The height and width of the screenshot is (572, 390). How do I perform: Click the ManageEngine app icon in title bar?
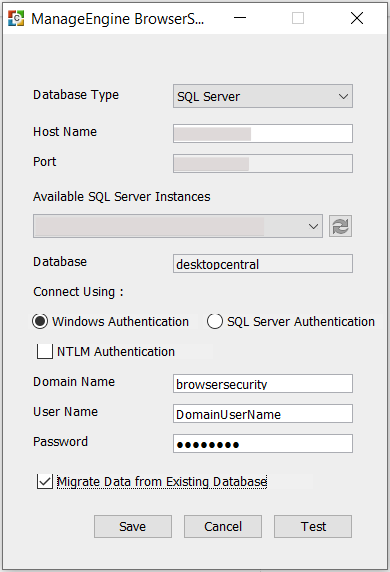click(x=16, y=18)
